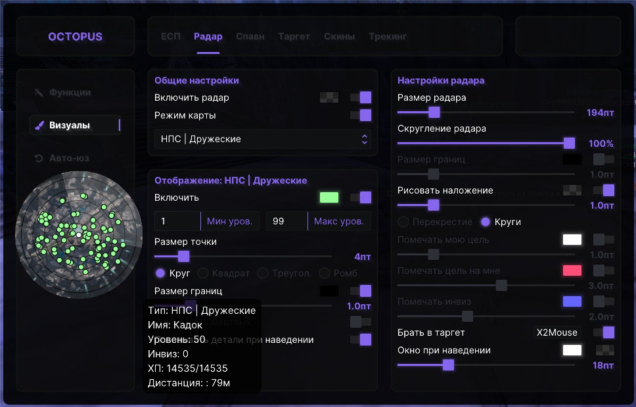Screen dimensions: 636x407
Task: Select the Круги radio button
Action: tap(485, 222)
